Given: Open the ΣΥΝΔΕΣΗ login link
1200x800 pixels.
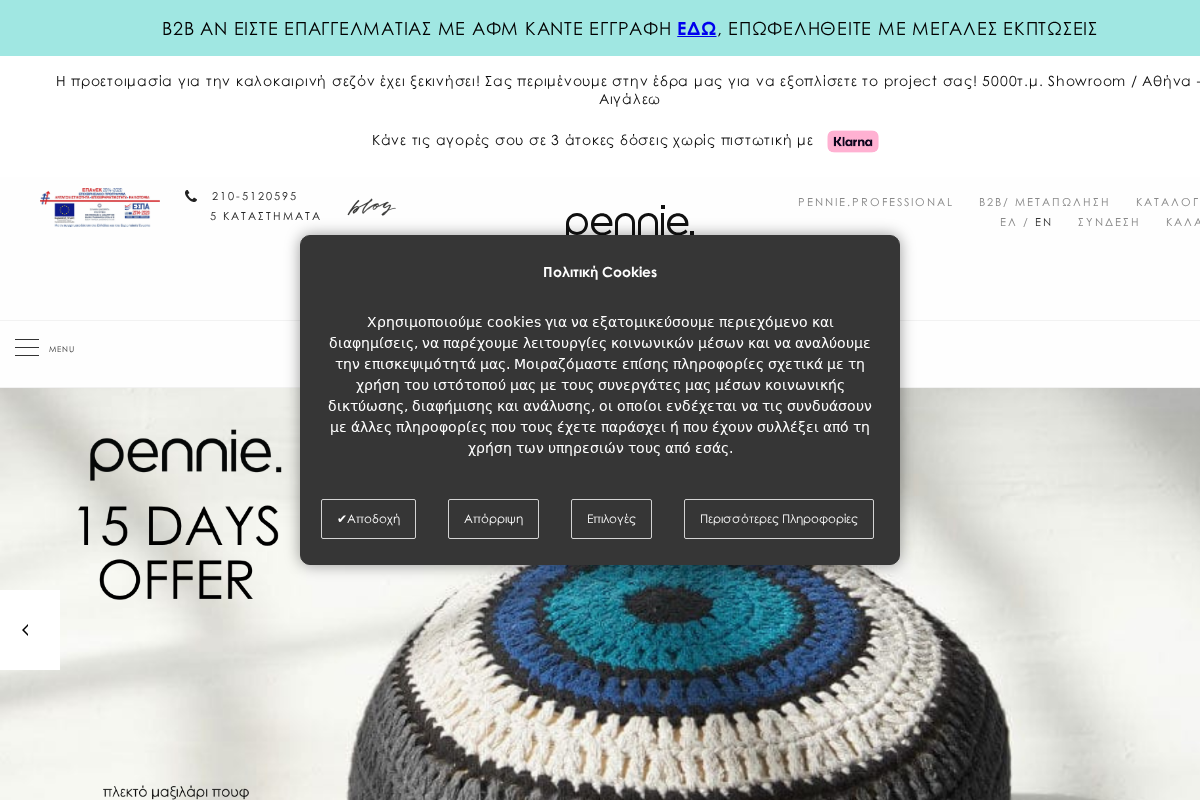Looking at the screenshot, I should click(x=1109, y=222).
